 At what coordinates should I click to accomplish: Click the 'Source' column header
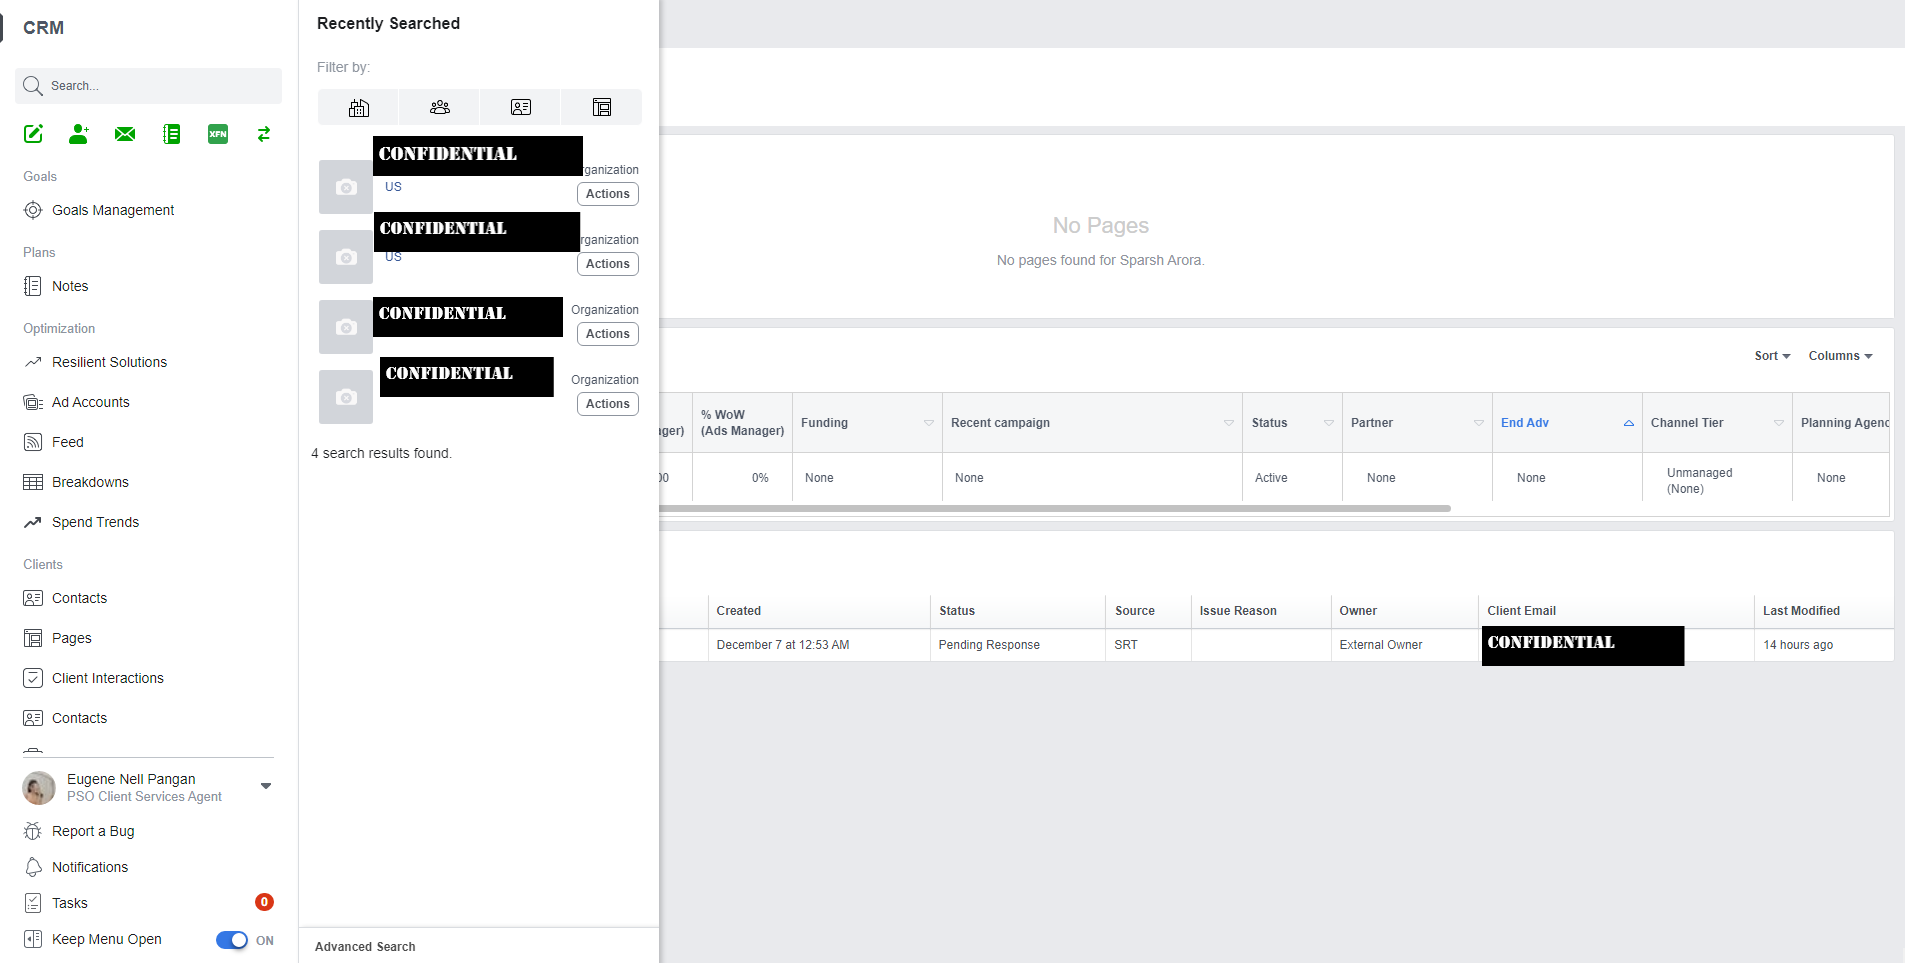tap(1135, 611)
